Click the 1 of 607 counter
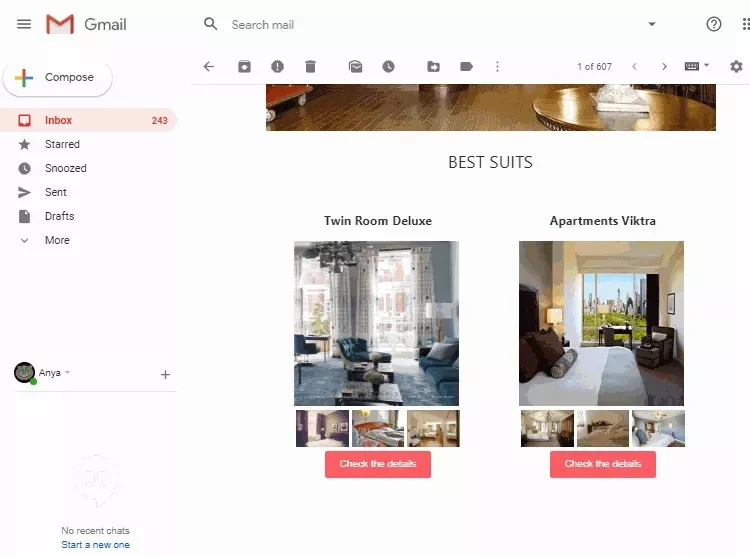The height and width of the screenshot is (555, 750). [x=594, y=67]
